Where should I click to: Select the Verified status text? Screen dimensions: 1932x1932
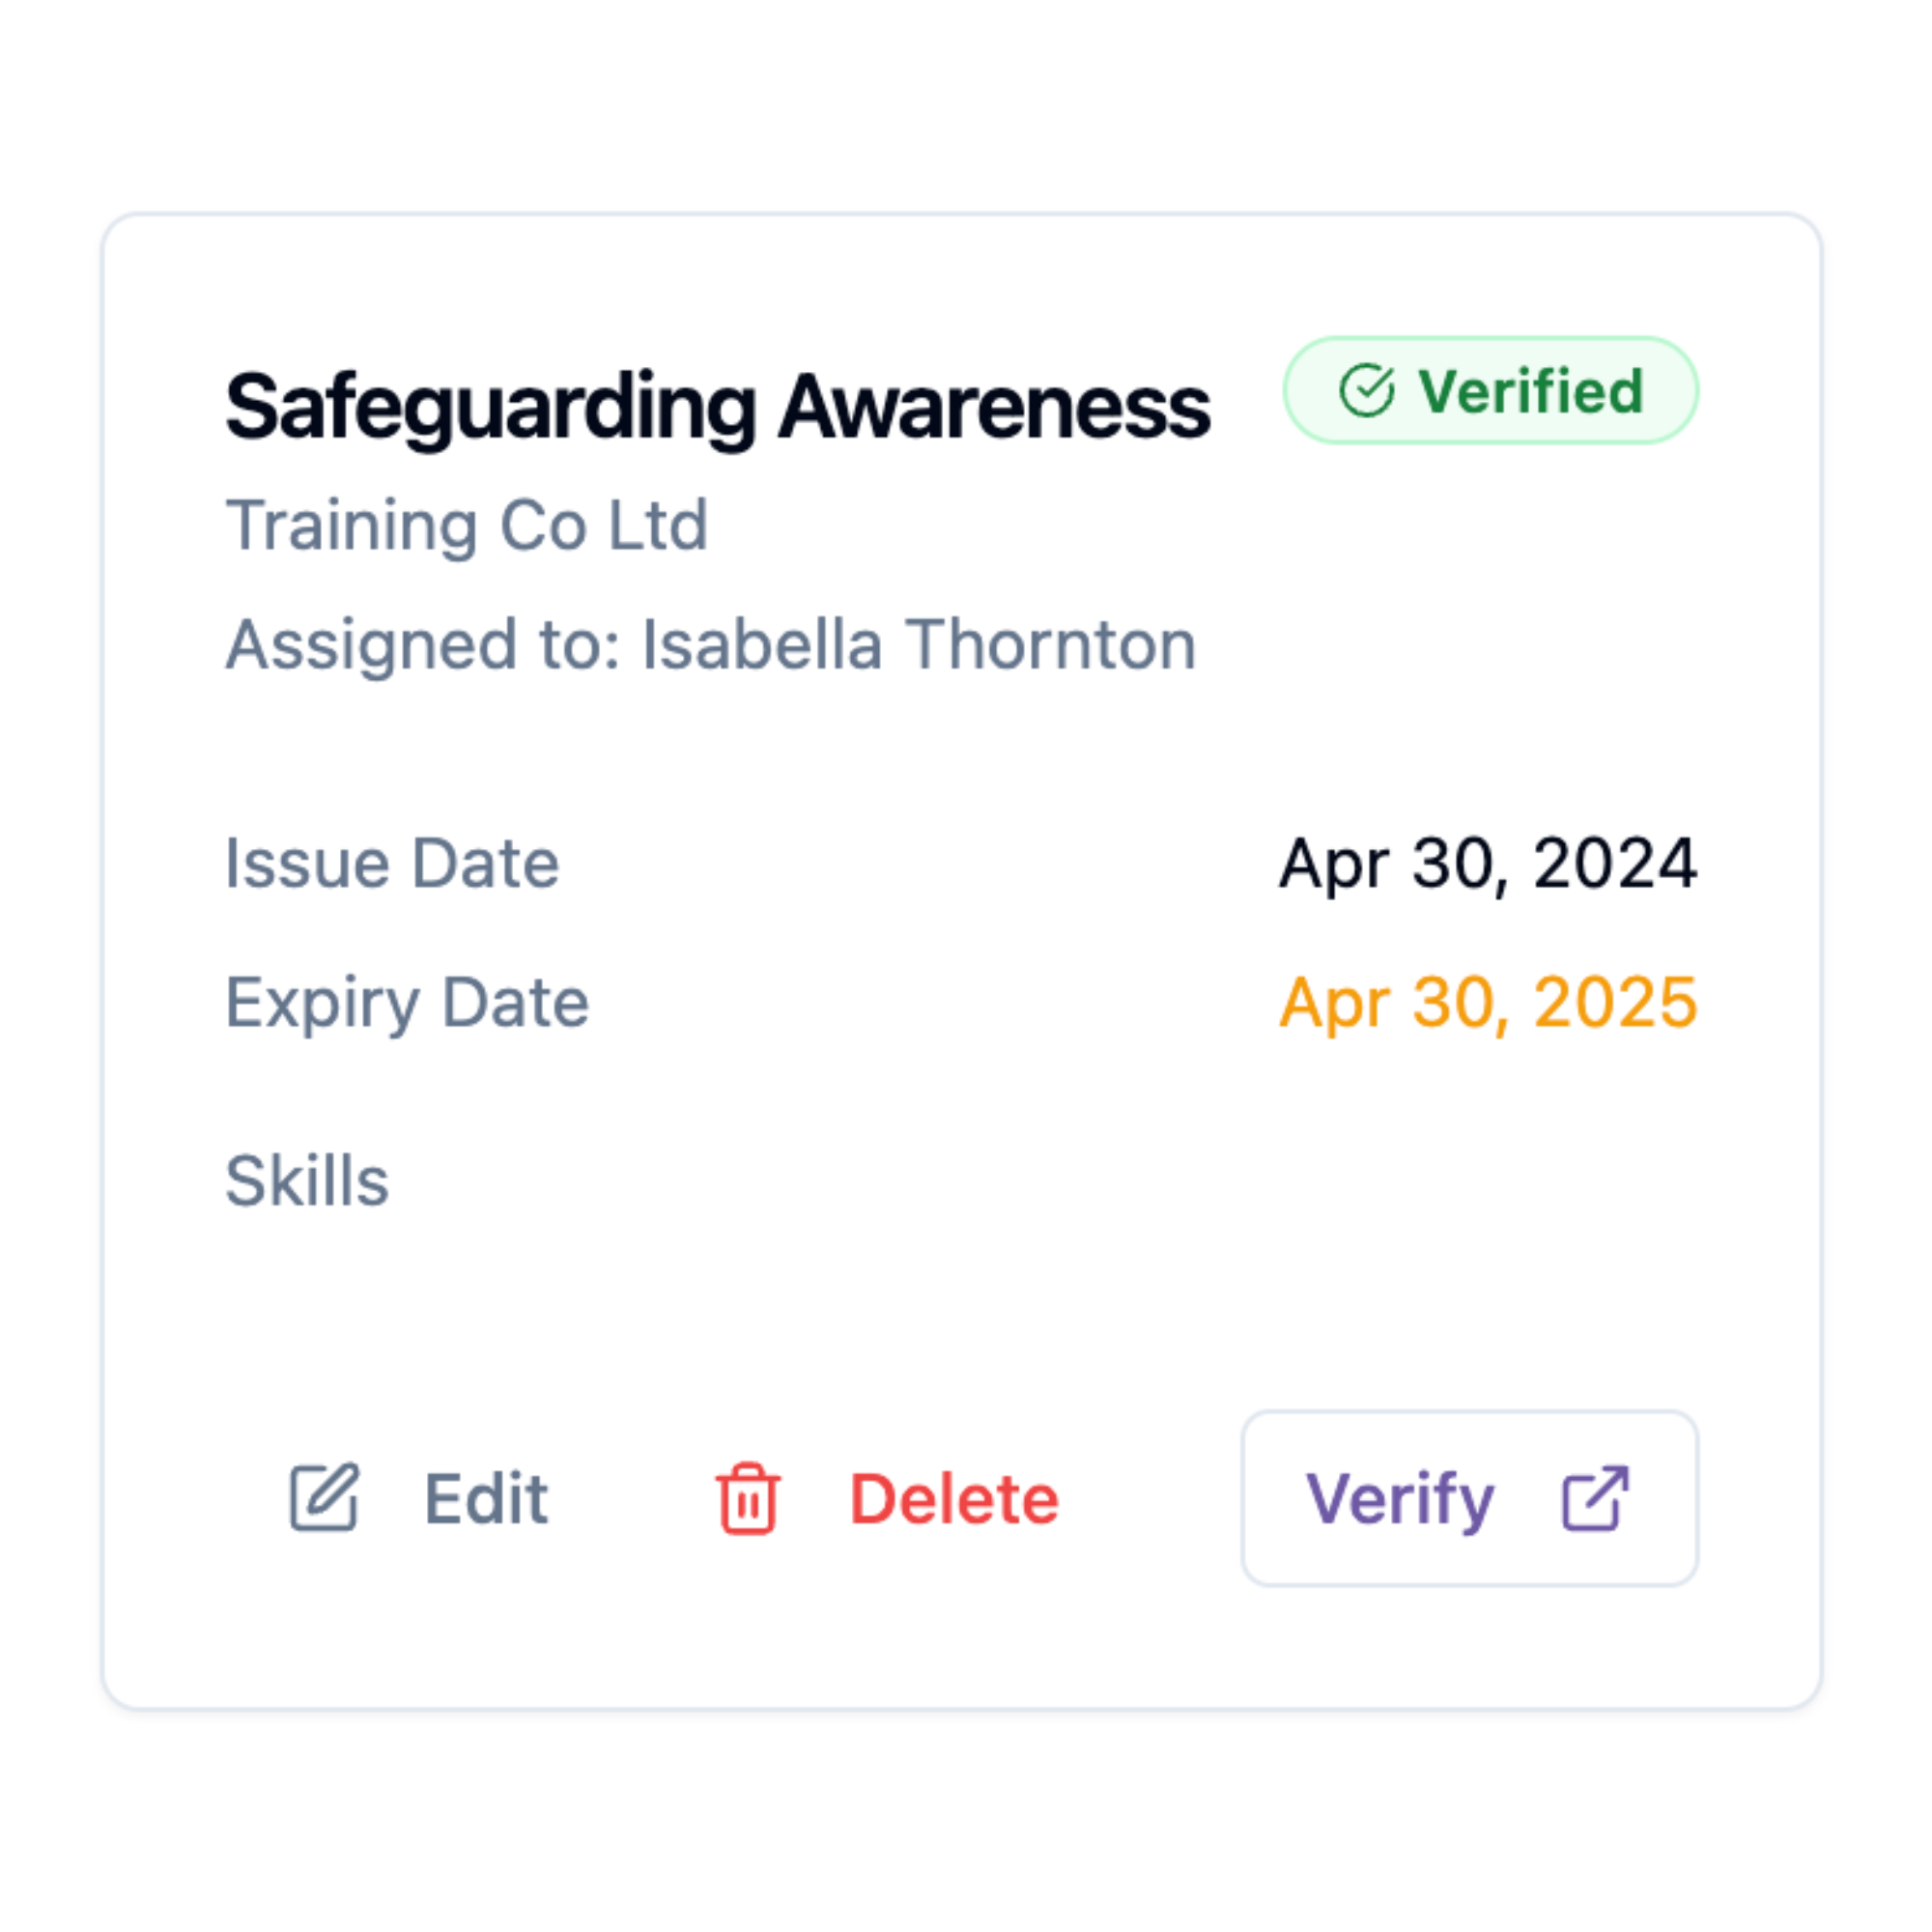point(1530,390)
